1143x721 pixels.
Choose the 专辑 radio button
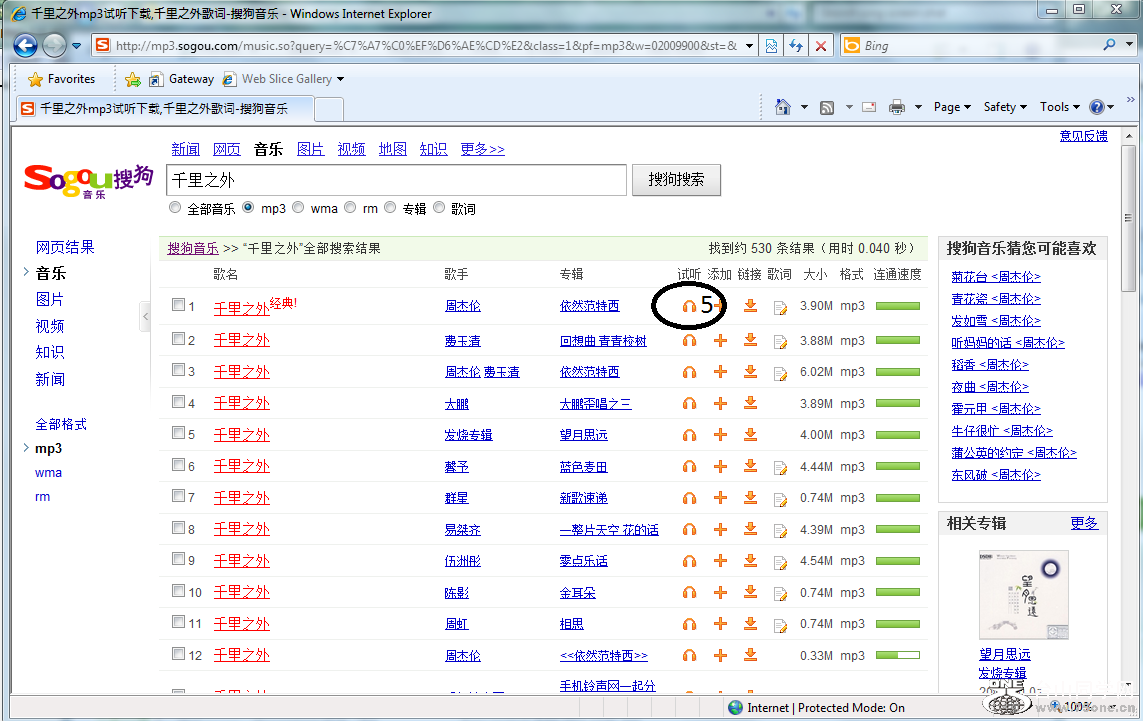click(x=390, y=208)
